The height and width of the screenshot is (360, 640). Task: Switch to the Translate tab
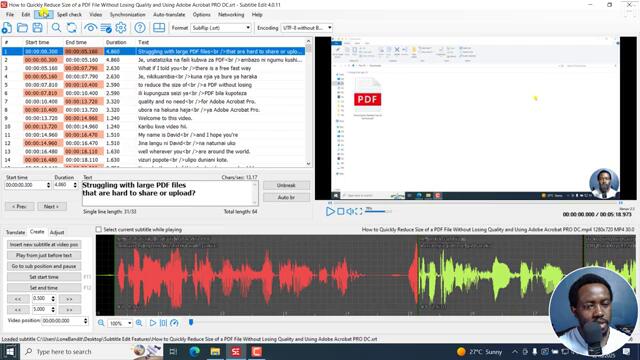[x=16, y=232]
